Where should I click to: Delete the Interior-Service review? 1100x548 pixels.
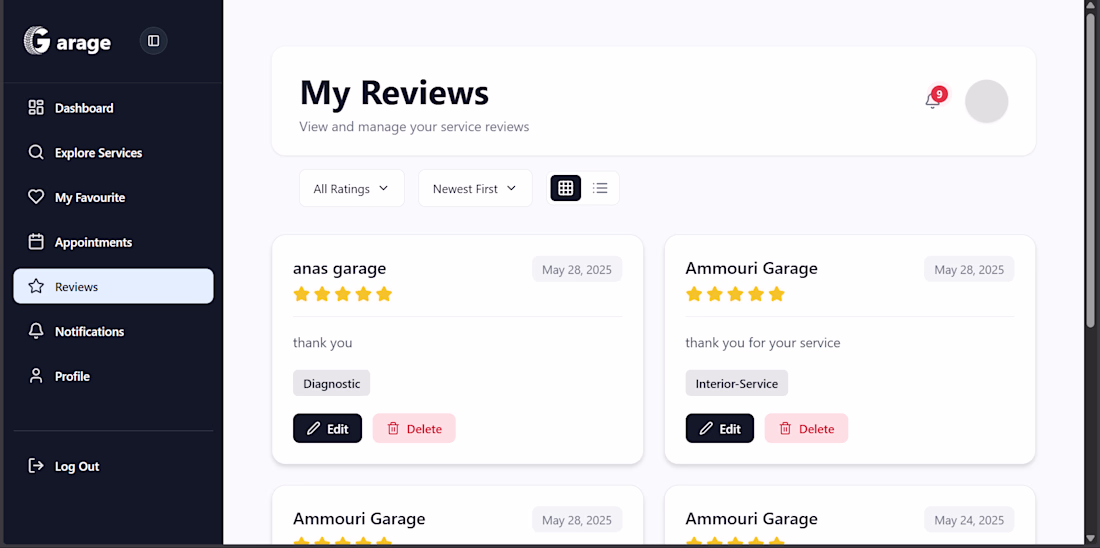806,428
